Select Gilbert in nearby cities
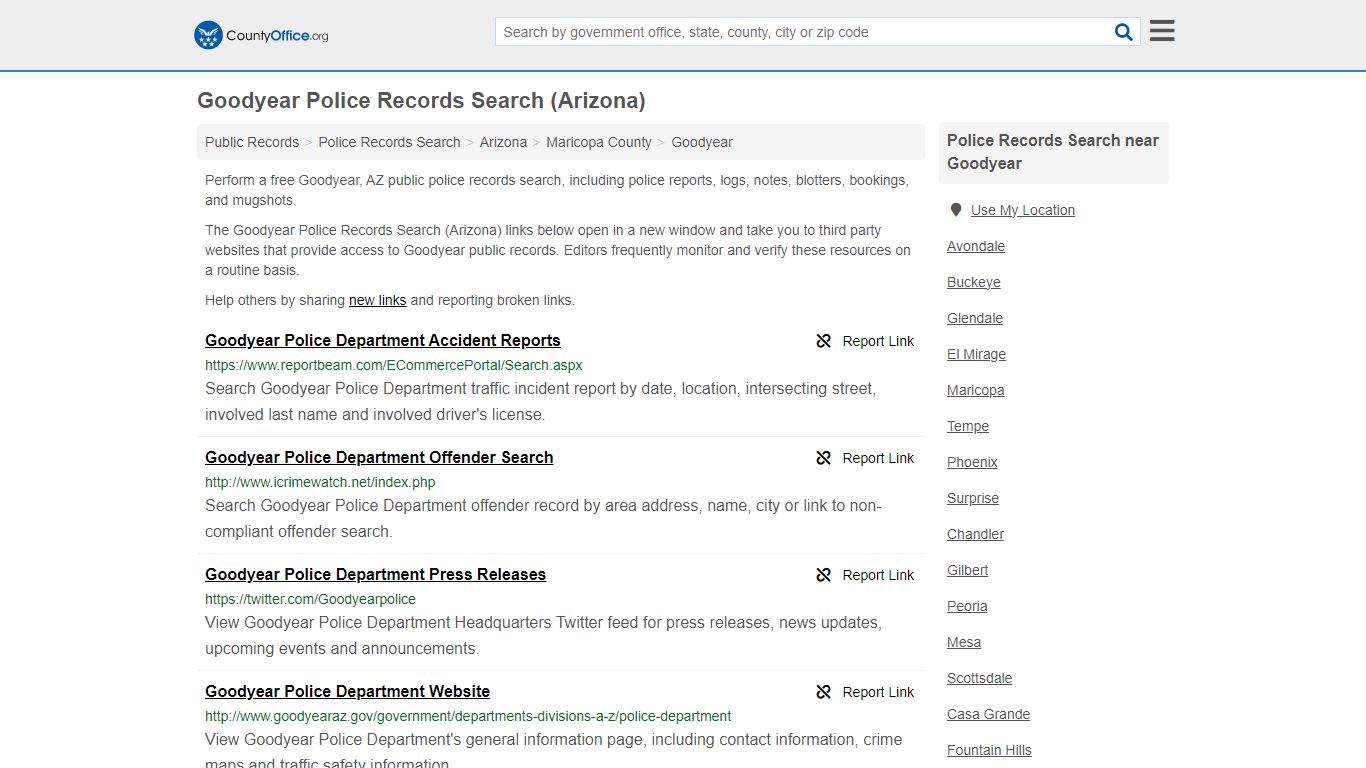 coord(968,570)
